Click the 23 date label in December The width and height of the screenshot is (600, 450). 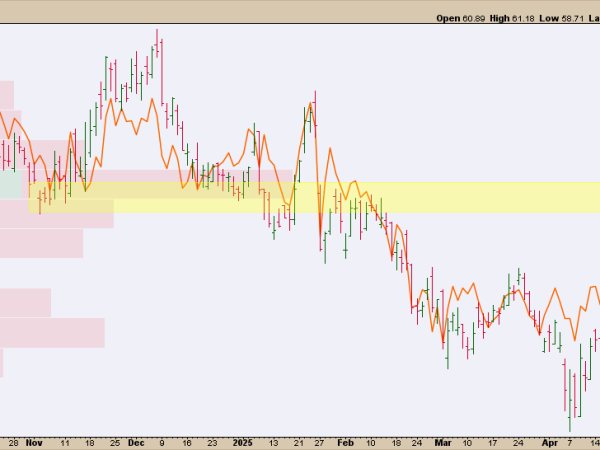pyautogui.click(x=212, y=443)
